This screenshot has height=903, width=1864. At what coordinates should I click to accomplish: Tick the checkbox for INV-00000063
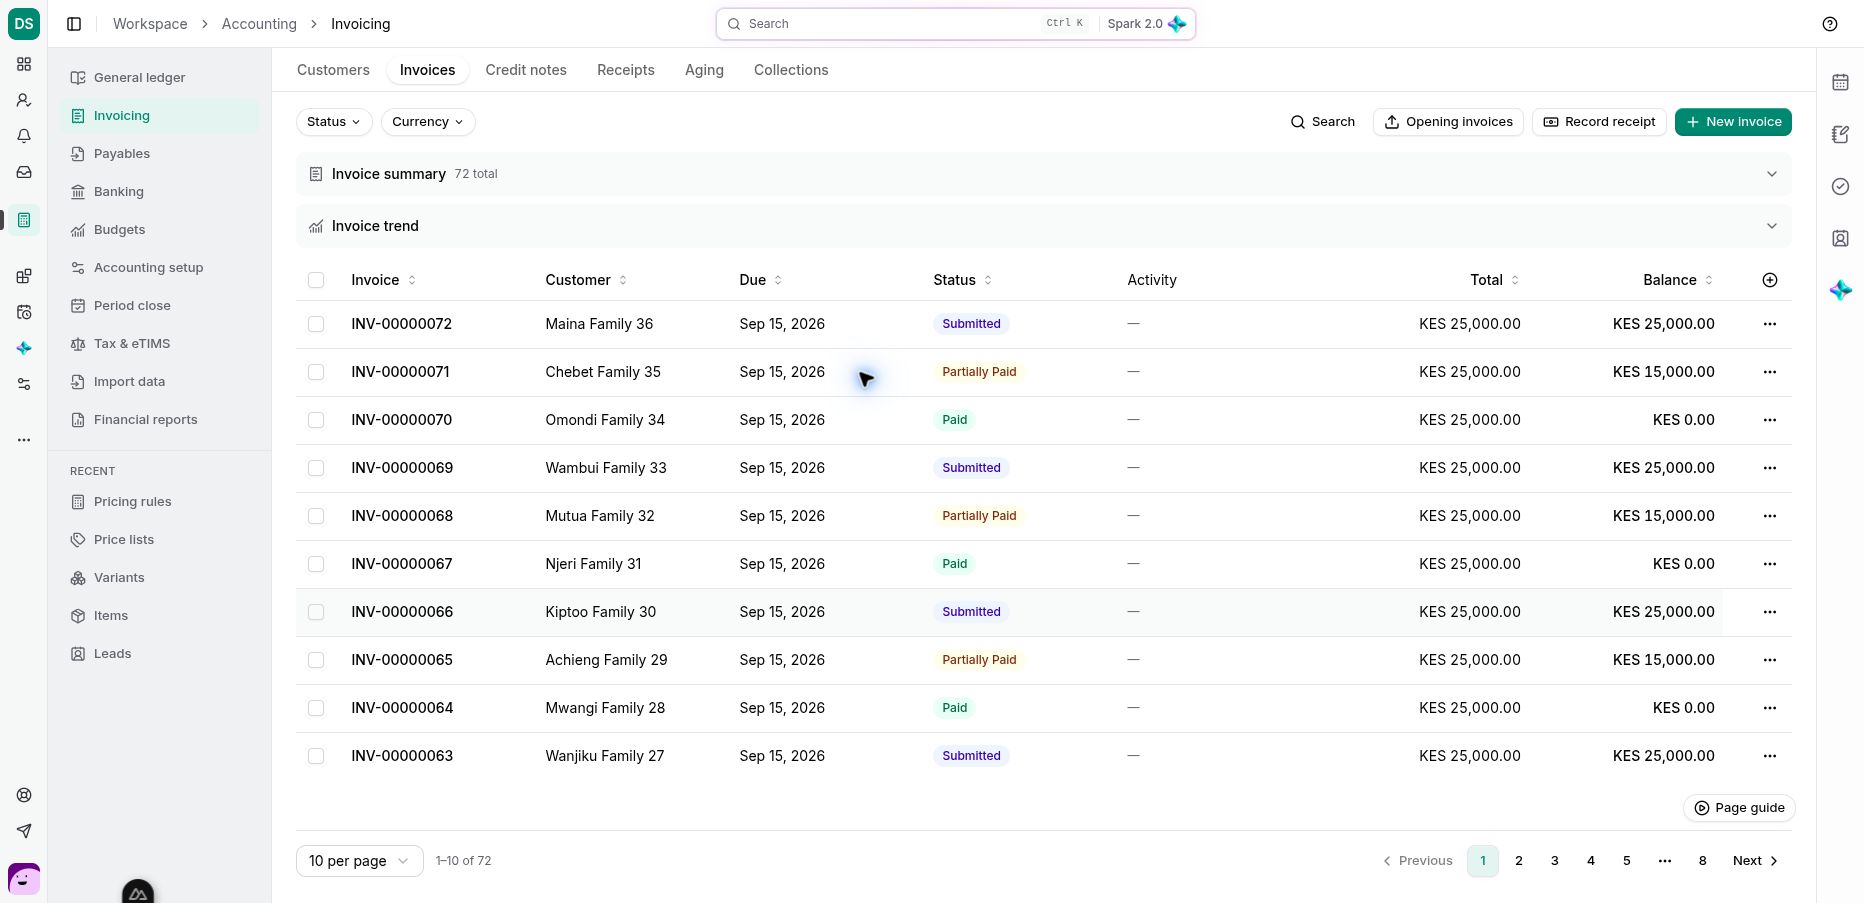(x=316, y=756)
